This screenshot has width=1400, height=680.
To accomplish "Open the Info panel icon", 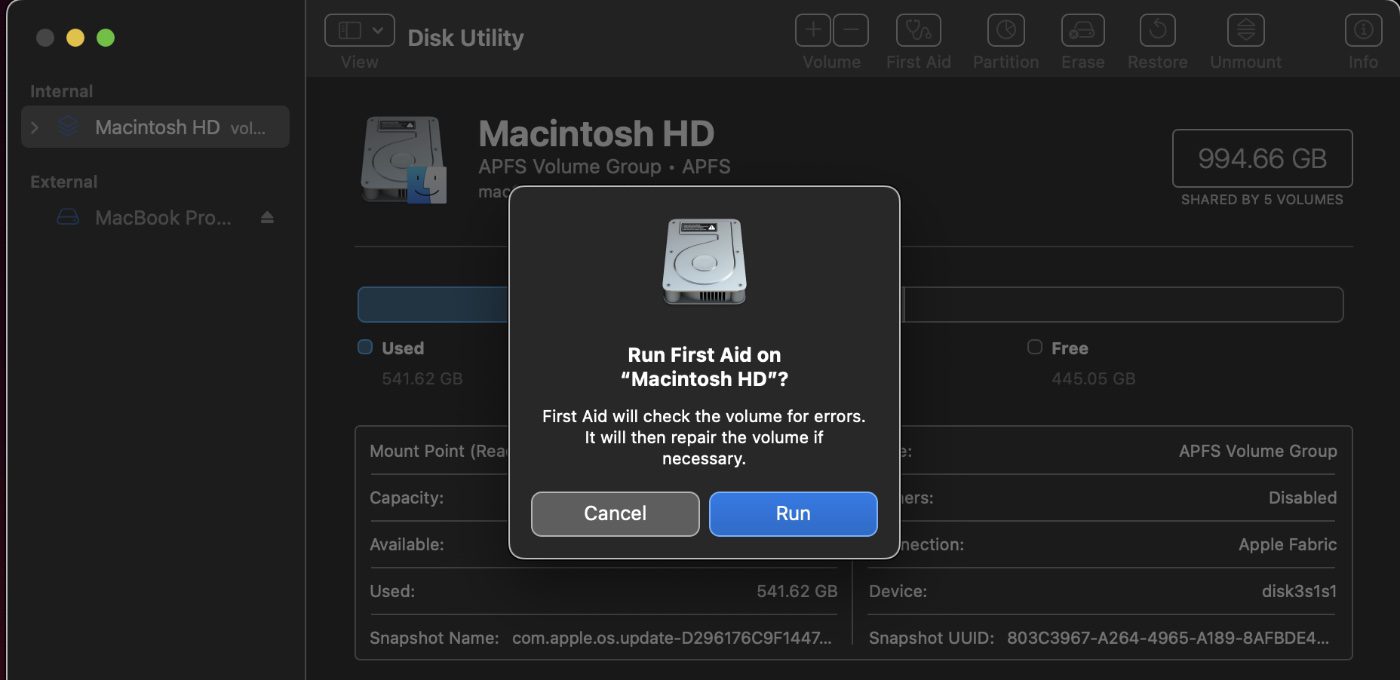I will tap(1362, 31).
